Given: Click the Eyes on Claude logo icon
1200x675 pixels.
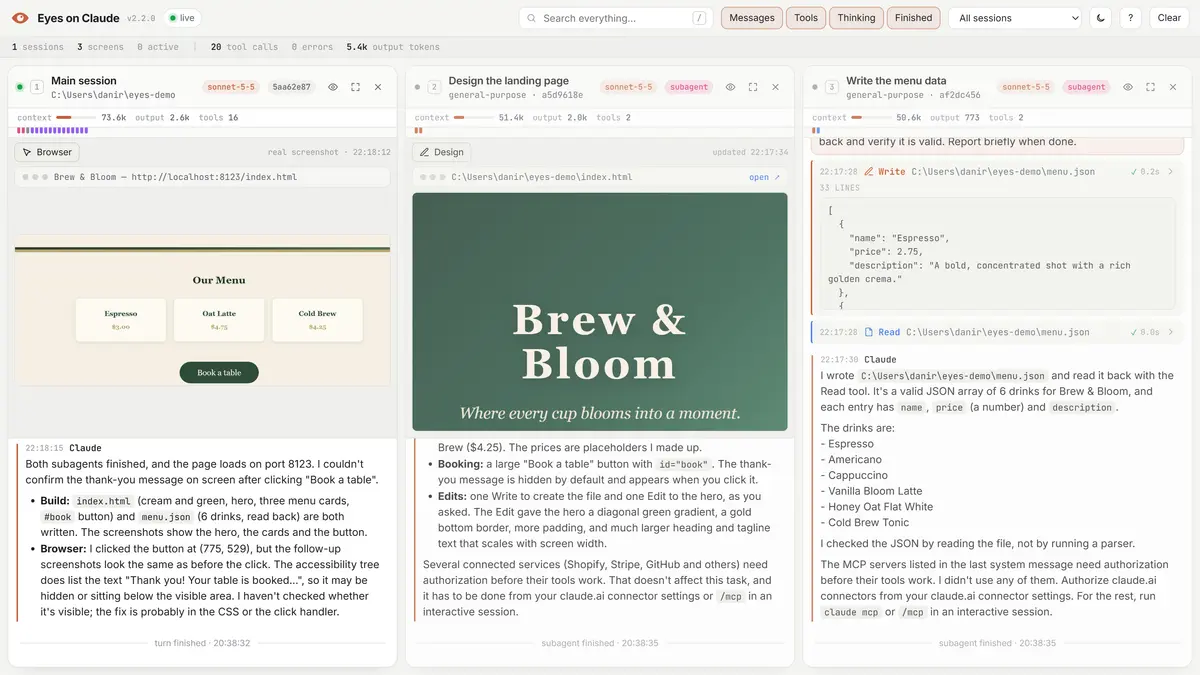Looking at the screenshot, I should coord(20,18).
